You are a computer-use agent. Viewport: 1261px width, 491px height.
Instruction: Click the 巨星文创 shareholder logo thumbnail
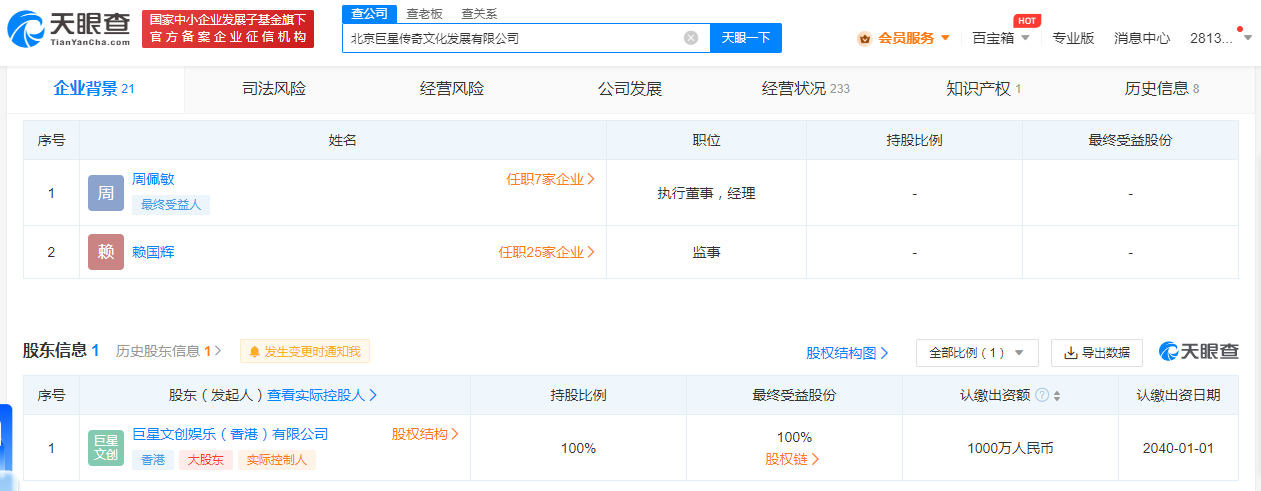click(106, 448)
